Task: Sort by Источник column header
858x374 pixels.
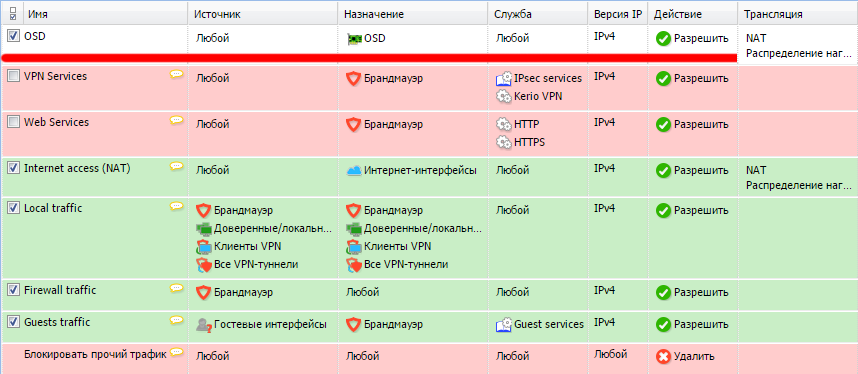Action: 263,13
